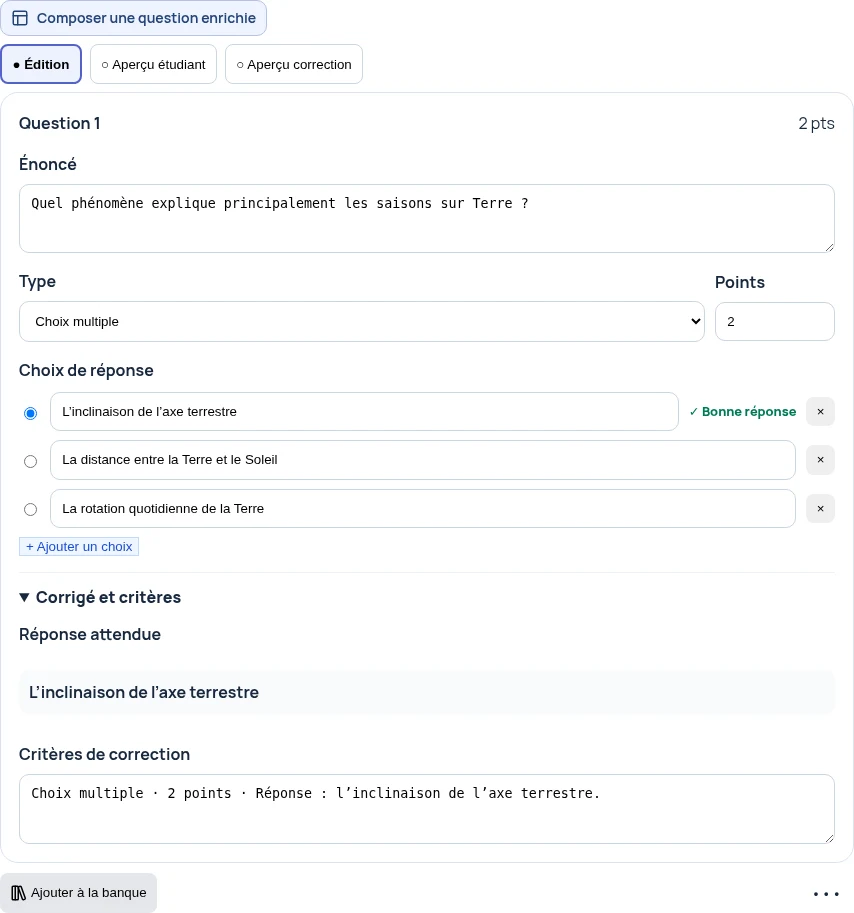Edit the La rotation quotidienne de la Terre field
Image resolution: width=854 pixels, height=913 pixels.
pyautogui.click(x=423, y=508)
